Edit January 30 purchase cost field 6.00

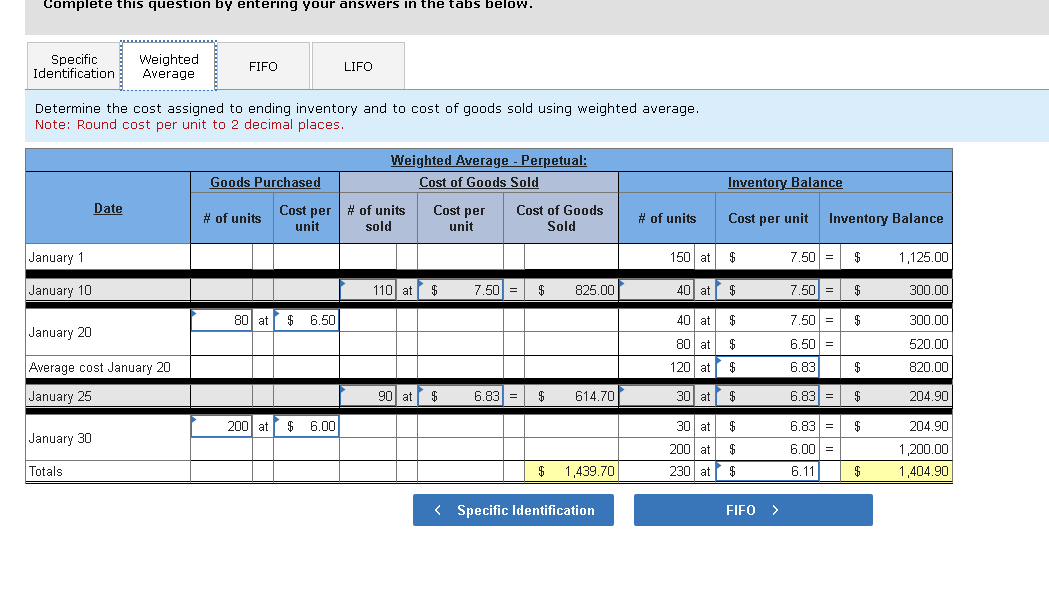(x=306, y=426)
